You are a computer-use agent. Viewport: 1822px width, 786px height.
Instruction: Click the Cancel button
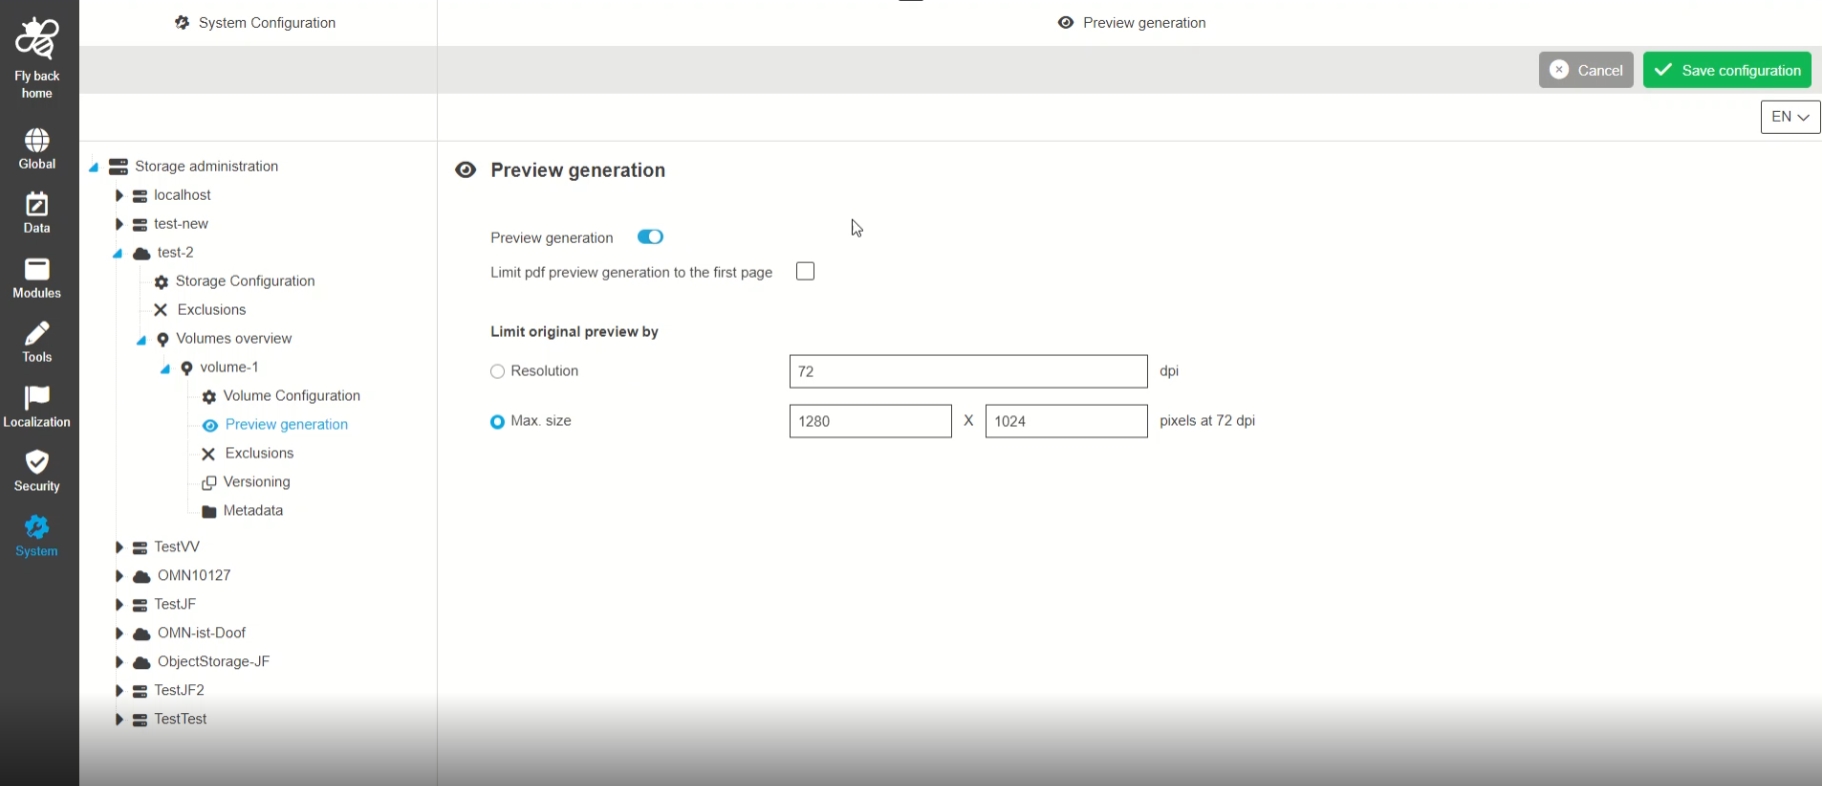coord(1585,70)
